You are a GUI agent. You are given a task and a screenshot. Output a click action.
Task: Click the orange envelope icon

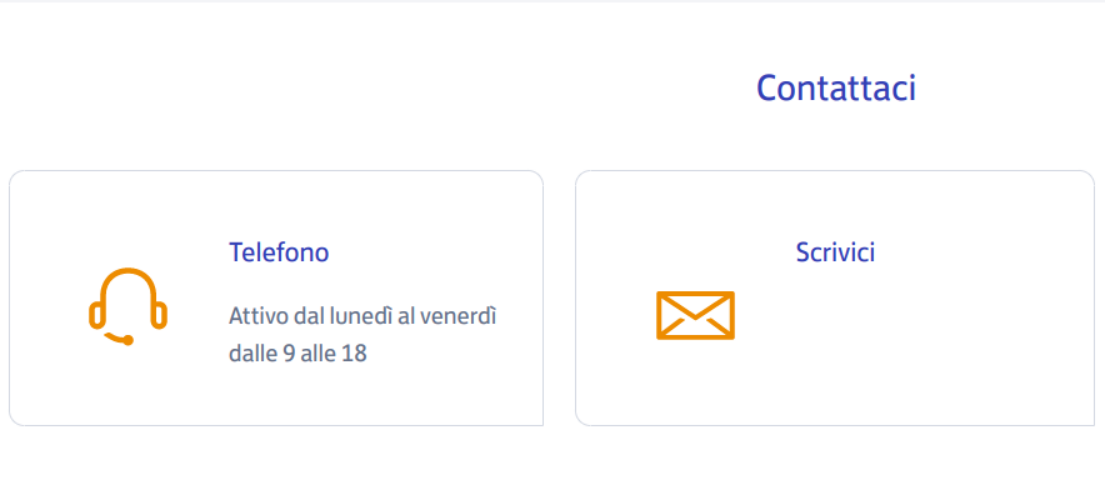695,315
